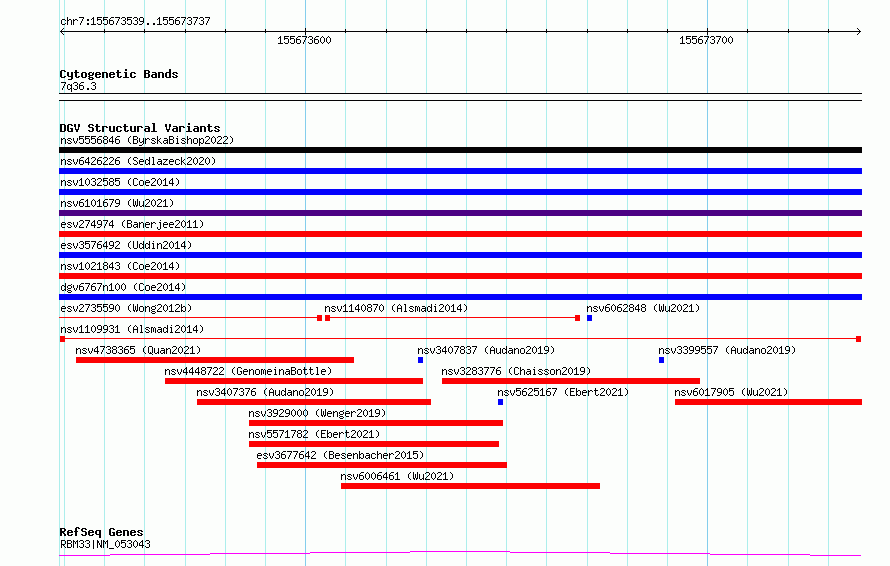Screen dimensions: 890x566
Task: Select the nsv1032585 (Coe2014) label
Action: coord(120,182)
